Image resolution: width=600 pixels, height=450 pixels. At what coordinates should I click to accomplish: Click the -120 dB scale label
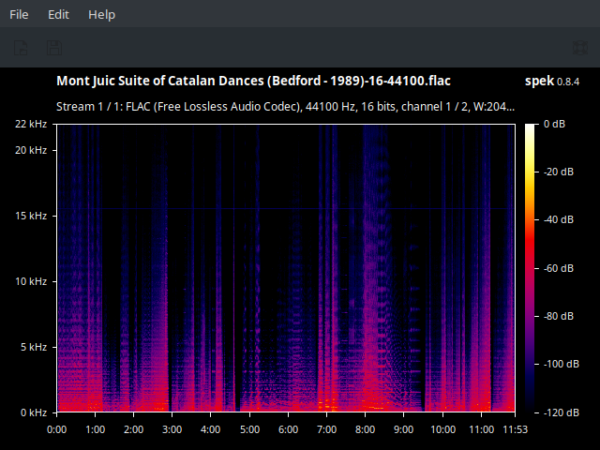coord(561,412)
